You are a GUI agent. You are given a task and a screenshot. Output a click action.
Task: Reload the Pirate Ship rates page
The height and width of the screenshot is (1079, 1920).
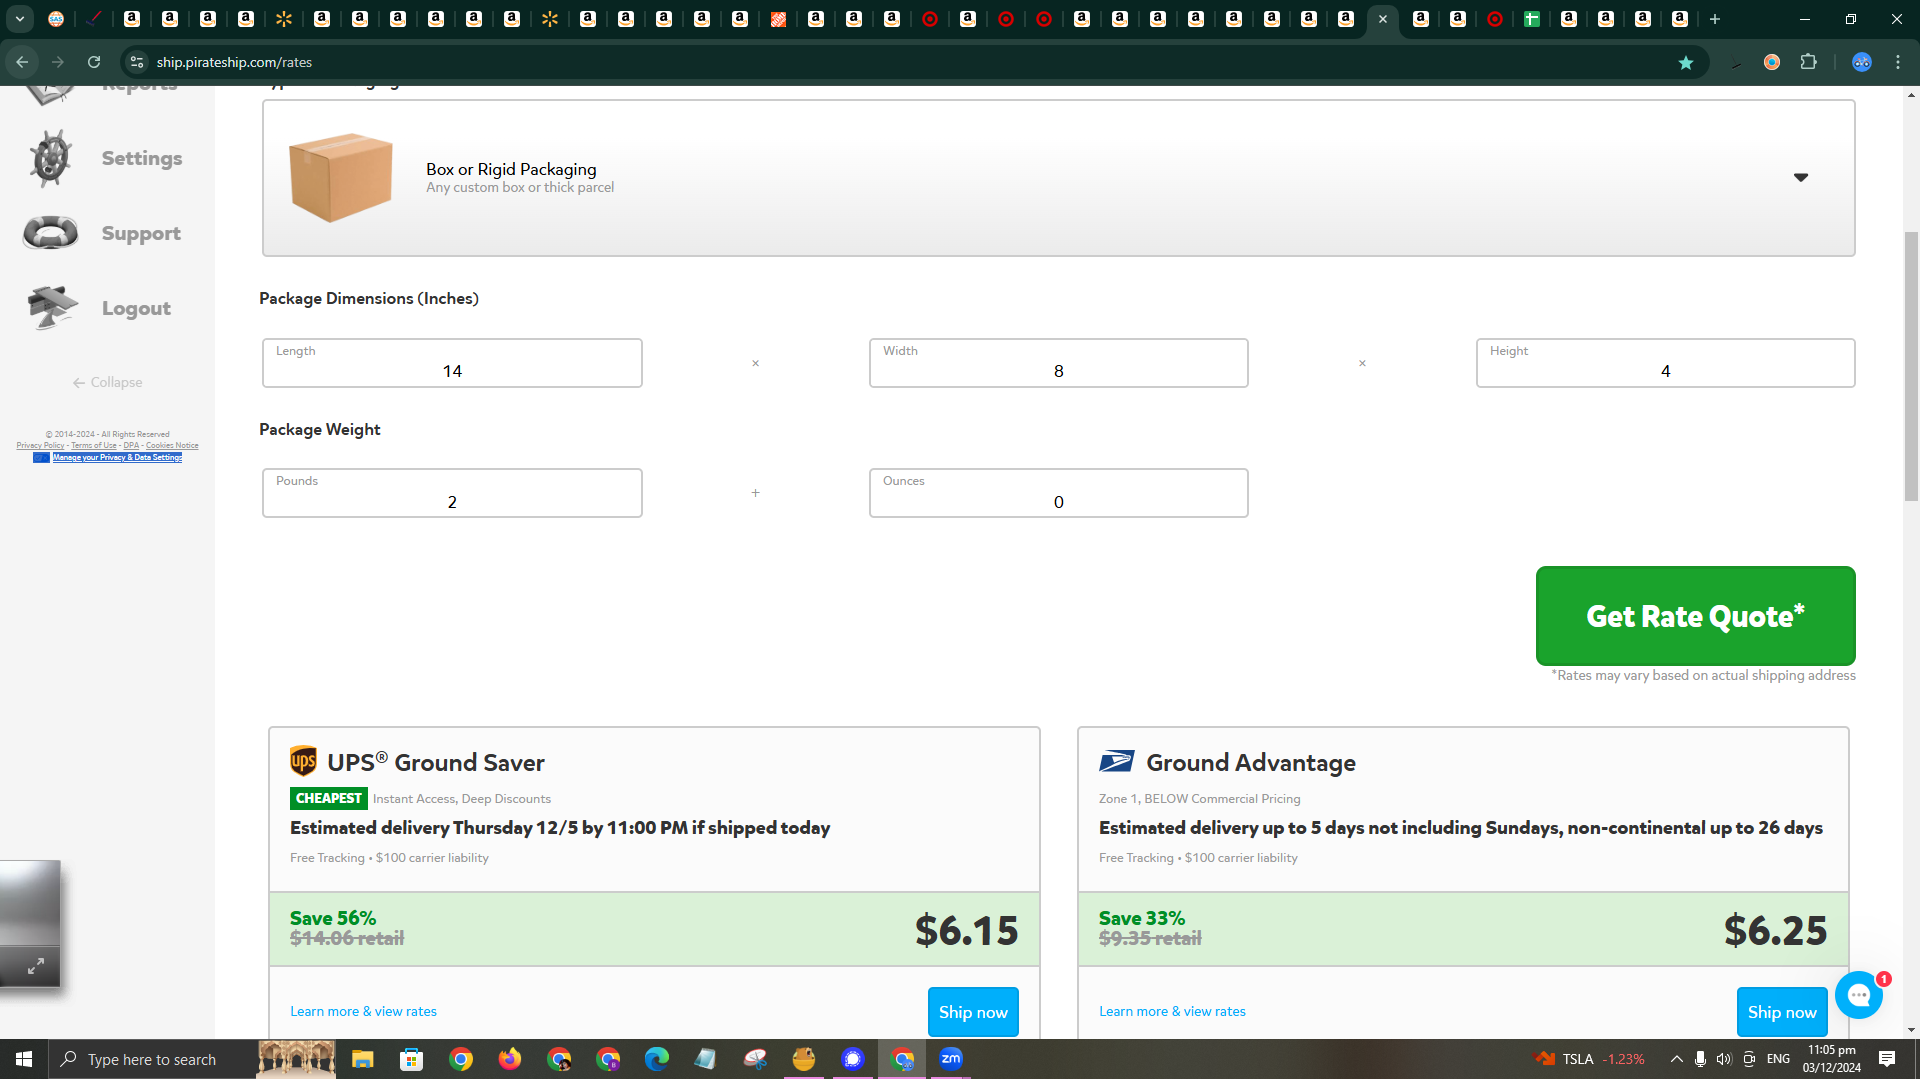[94, 62]
